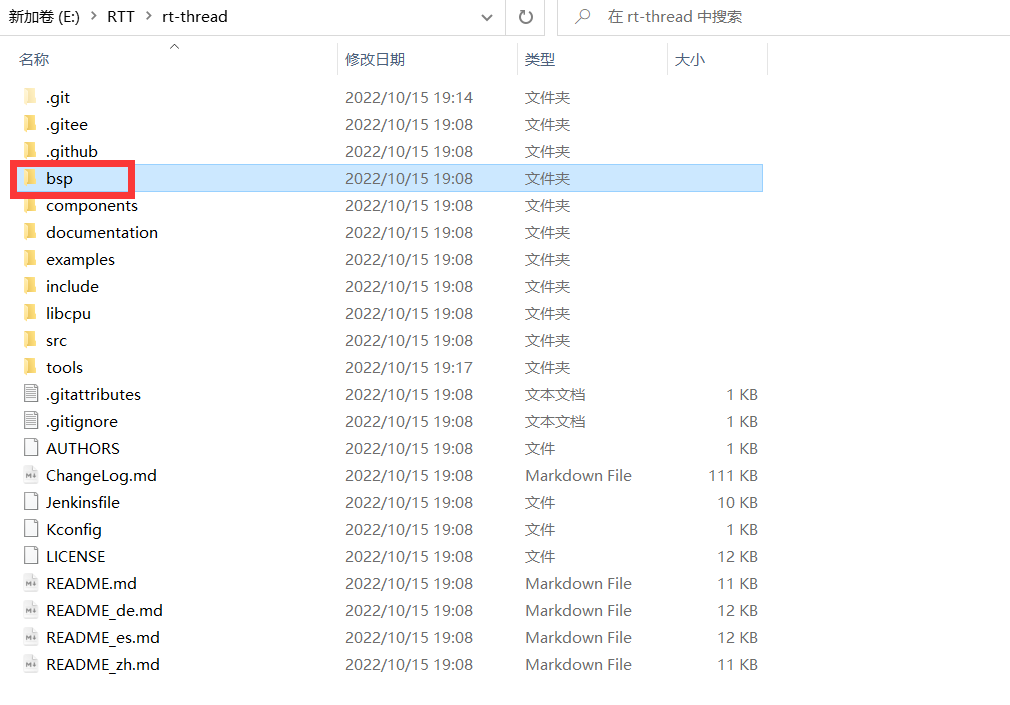1010x705 pixels.
Task: Select the .gitattributes file name
Action: tap(93, 394)
